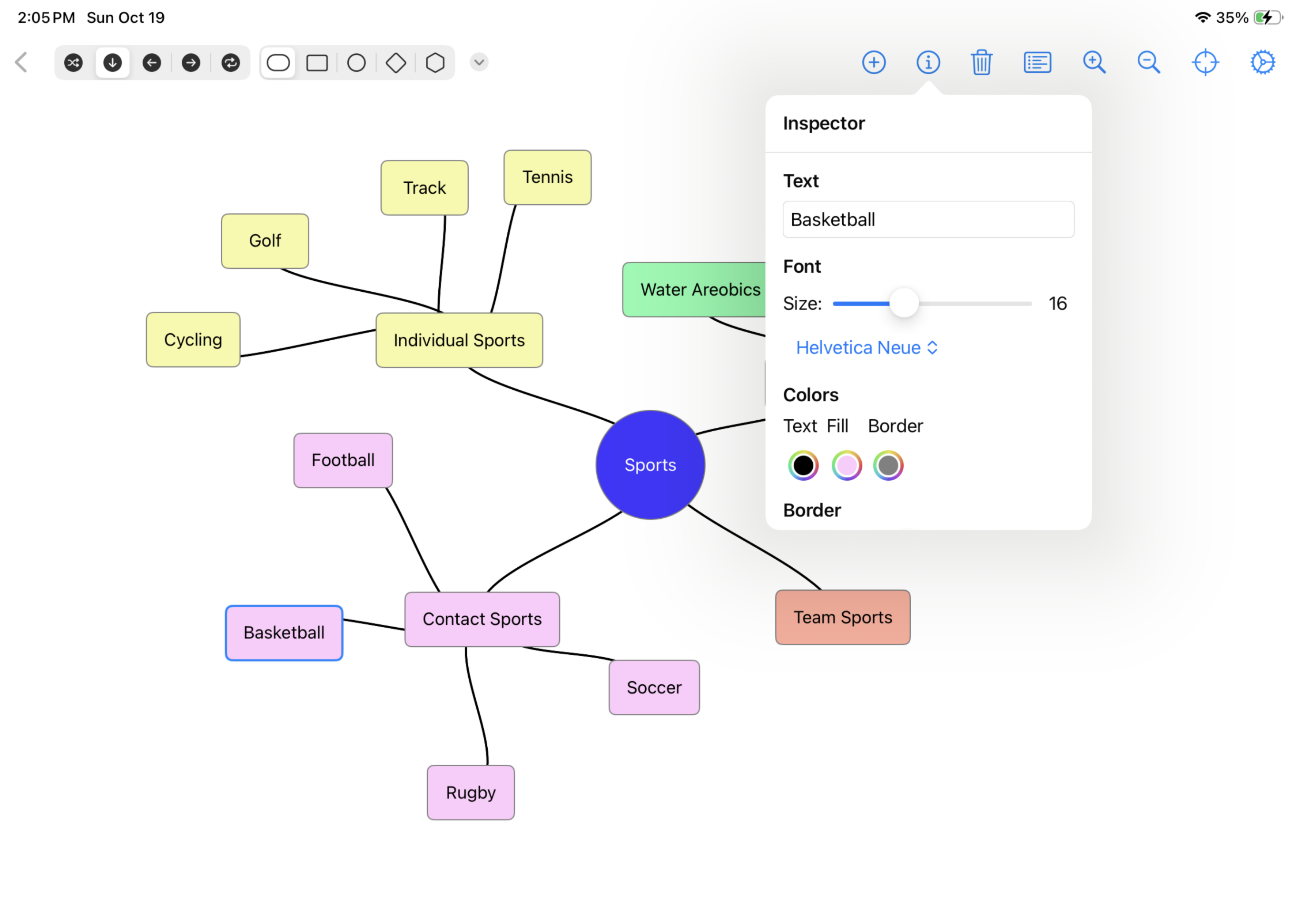Viewport: 1300px width, 908px height.
Task: Expand the toolbar chevron-down menu
Action: coord(479,62)
